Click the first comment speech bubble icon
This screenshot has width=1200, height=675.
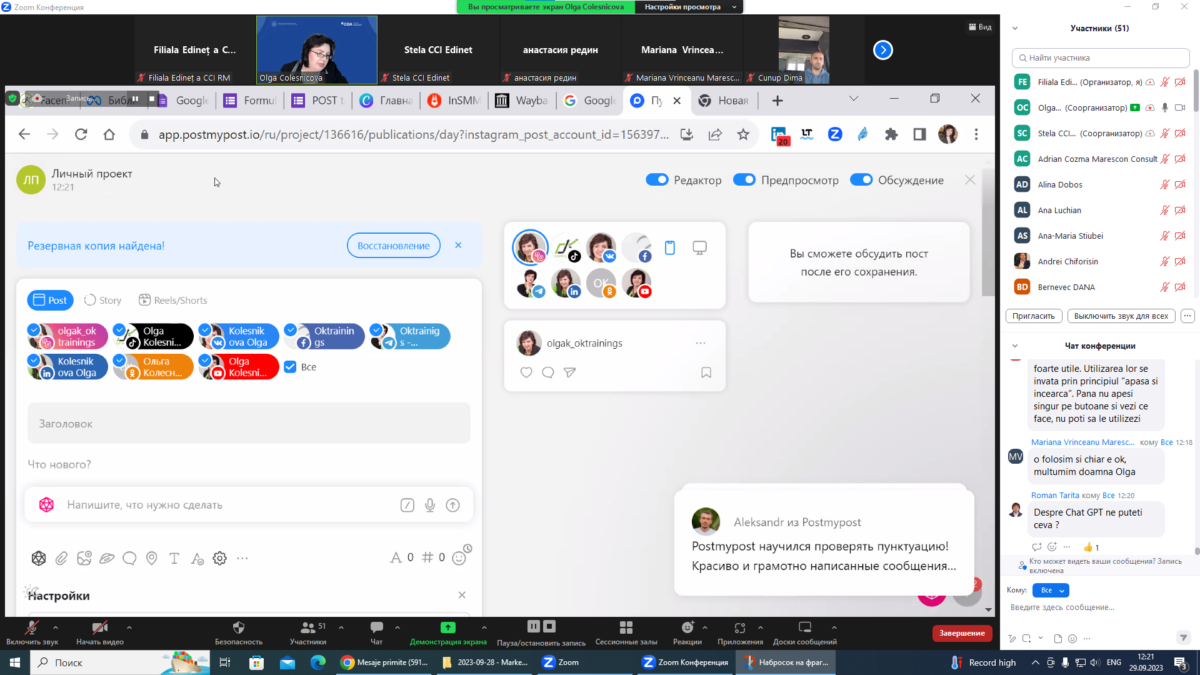tap(129, 558)
